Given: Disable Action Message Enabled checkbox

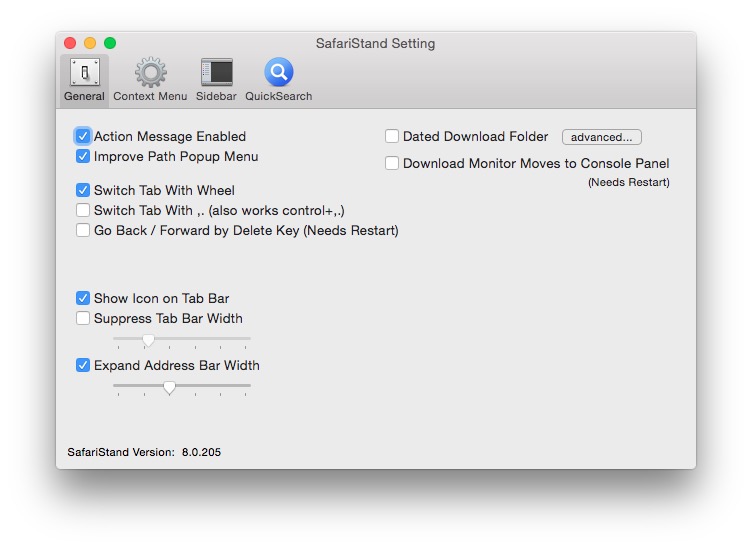Looking at the screenshot, I should (x=83, y=136).
